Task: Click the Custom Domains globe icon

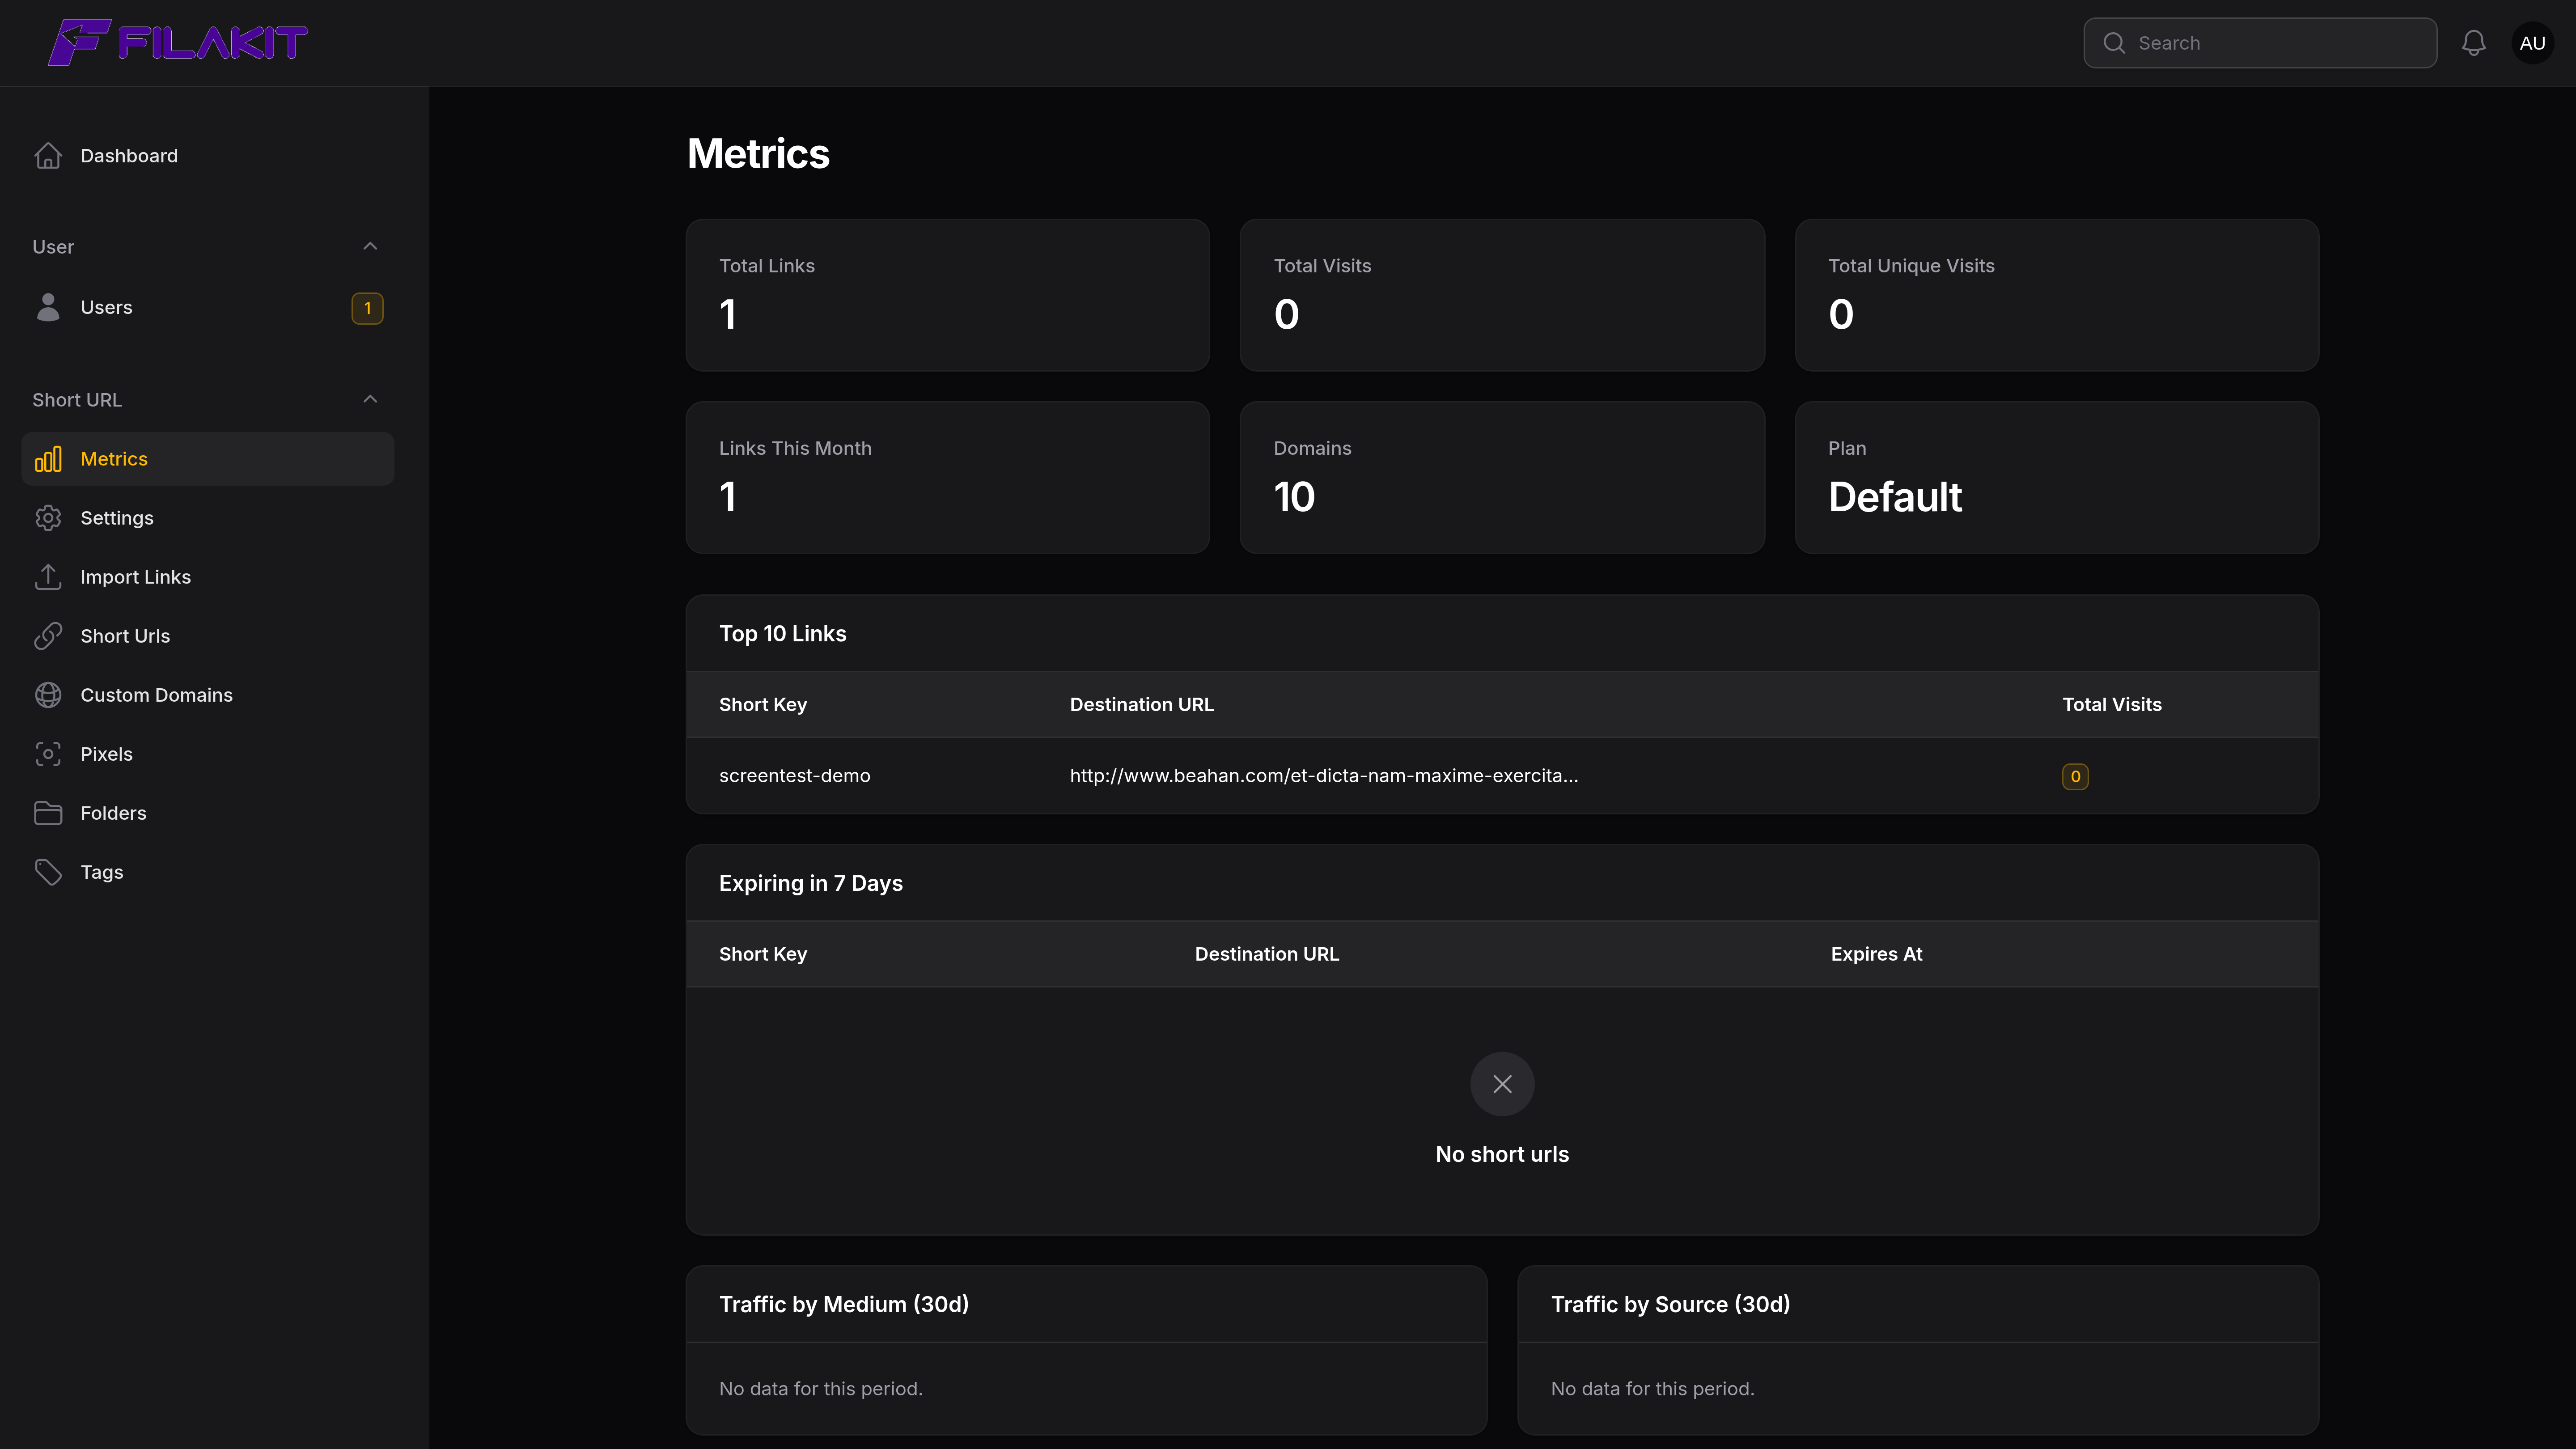Action: coord(48,695)
